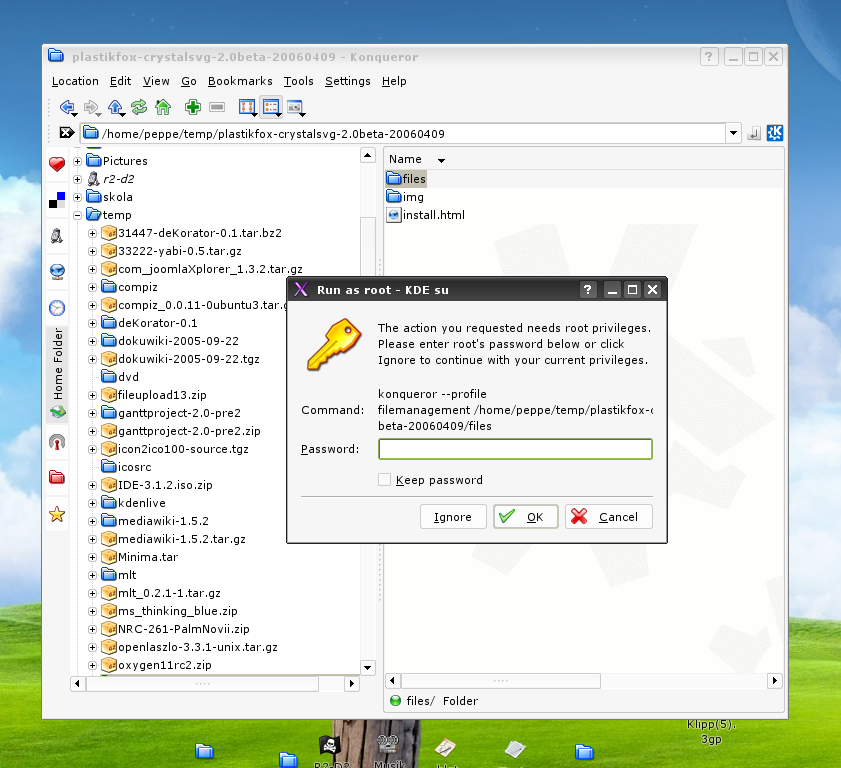Click the Ignore button

tap(453, 516)
